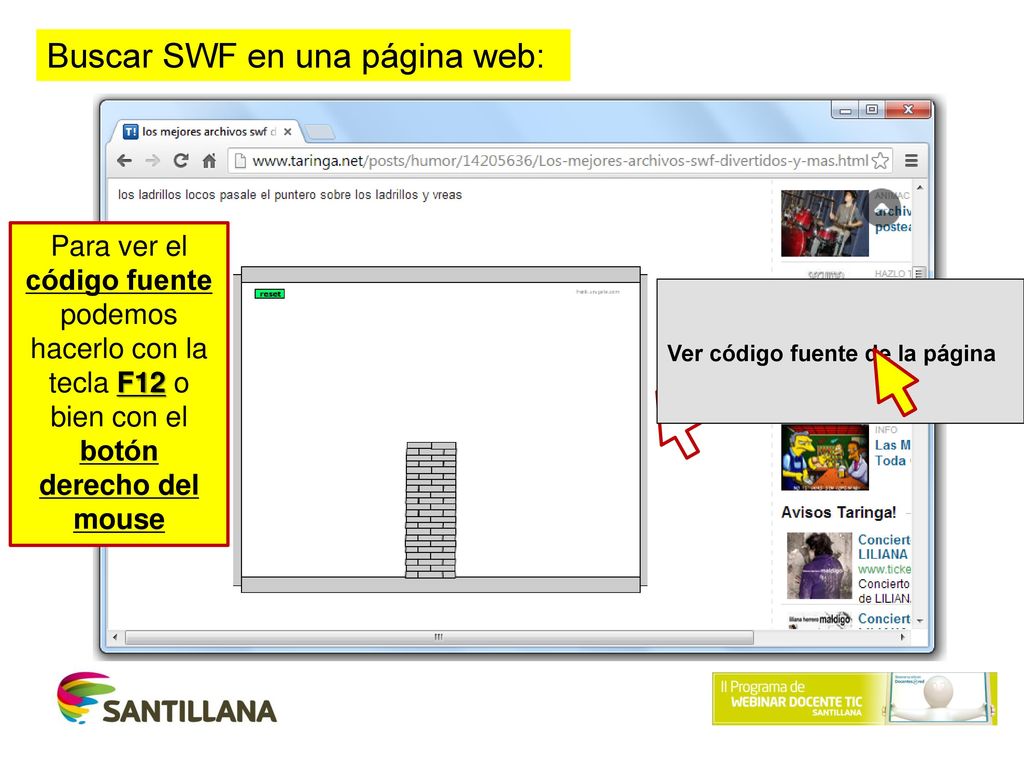This screenshot has height=768, width=1024.
Task: Click the browser back arrow
Action: [x=124, y=161]
